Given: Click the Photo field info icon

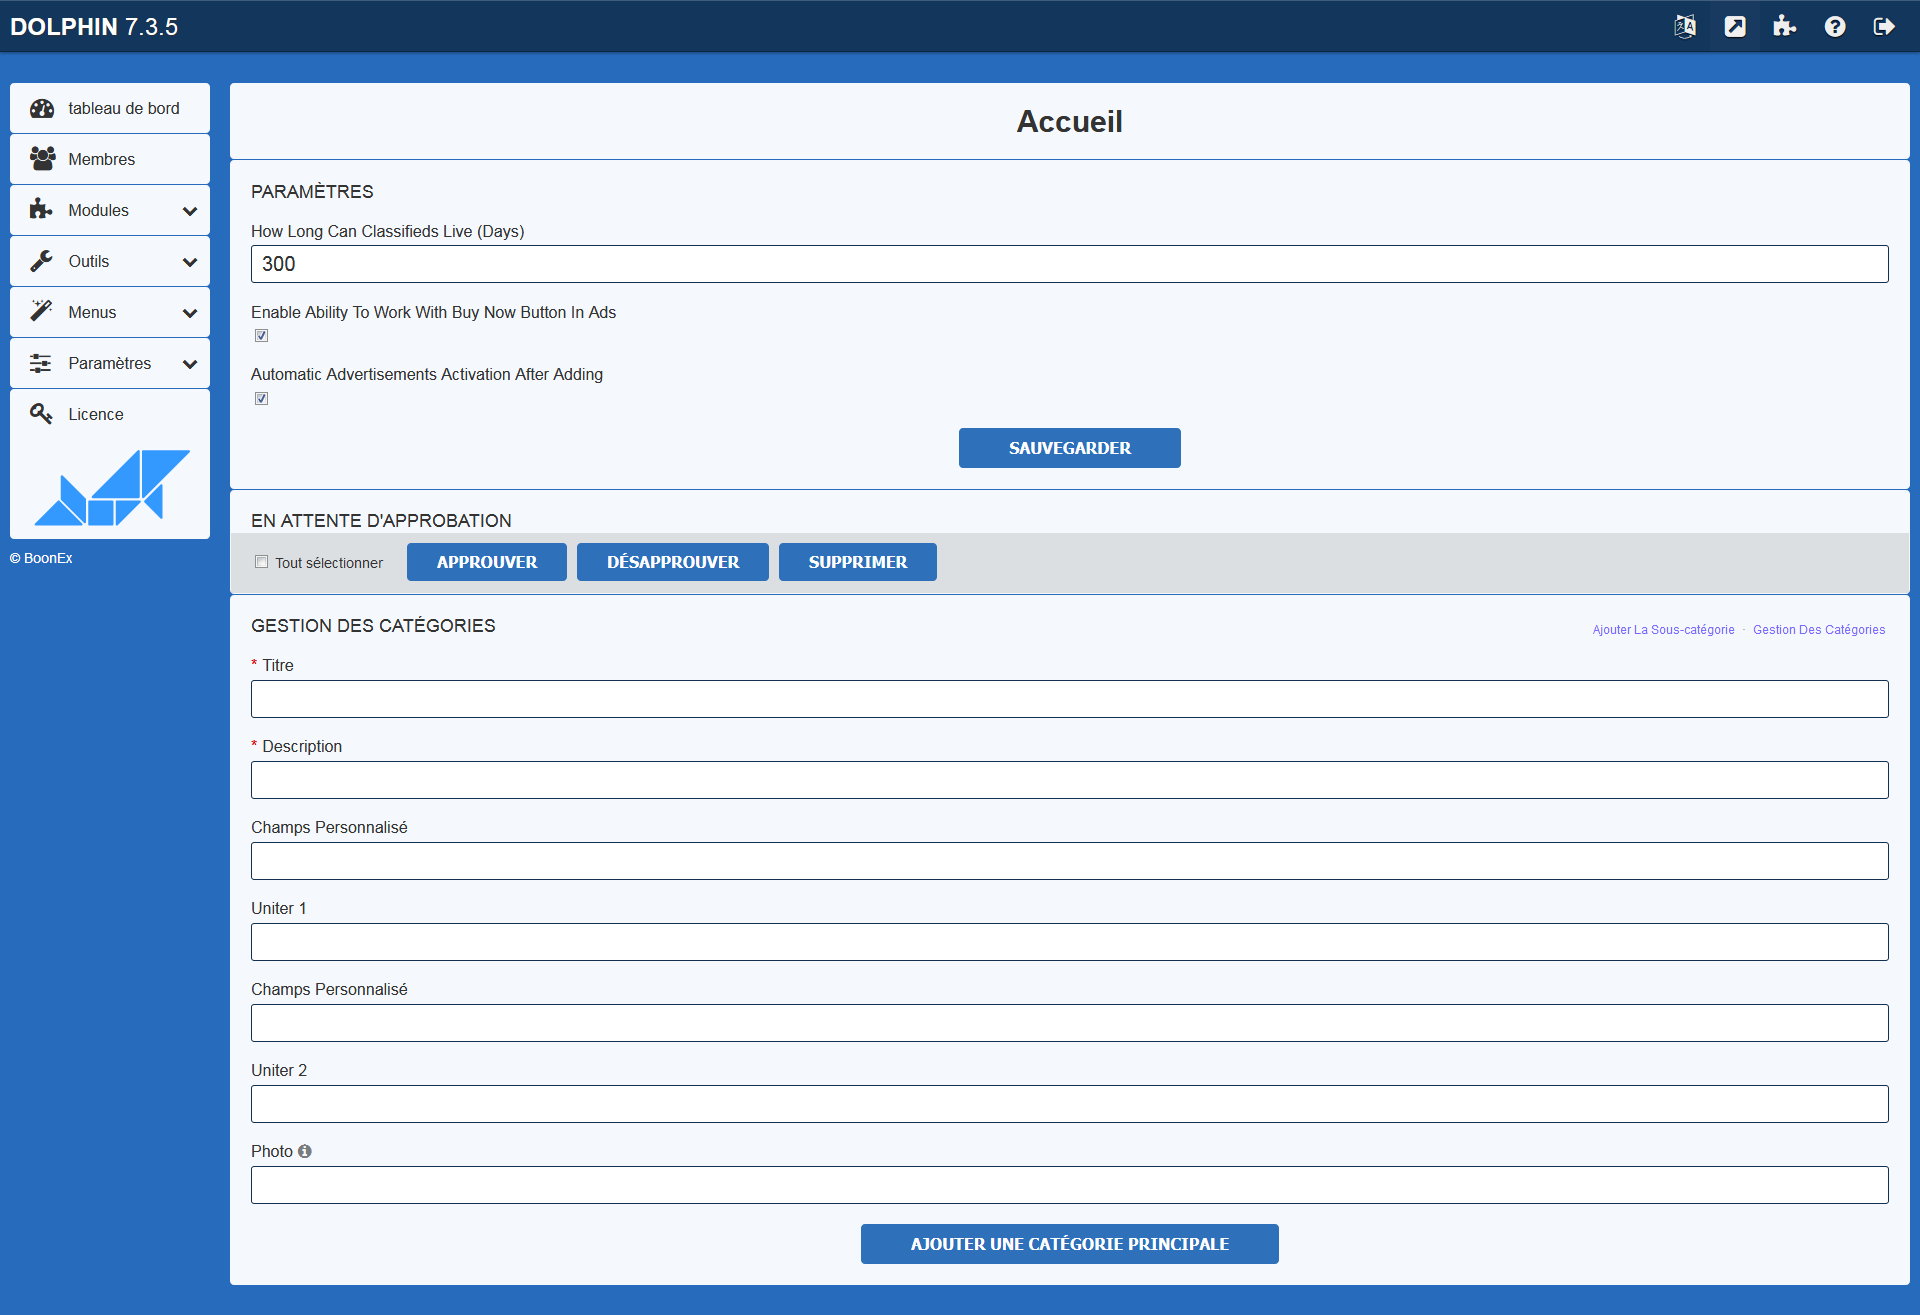Looking at the screenshot, I should pyautogui.click(x=305, y=1151).
